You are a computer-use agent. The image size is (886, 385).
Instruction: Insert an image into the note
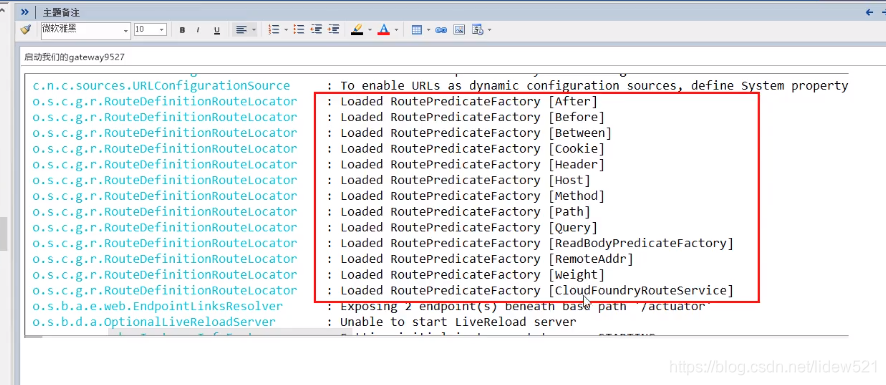click(x=459, y=30)
